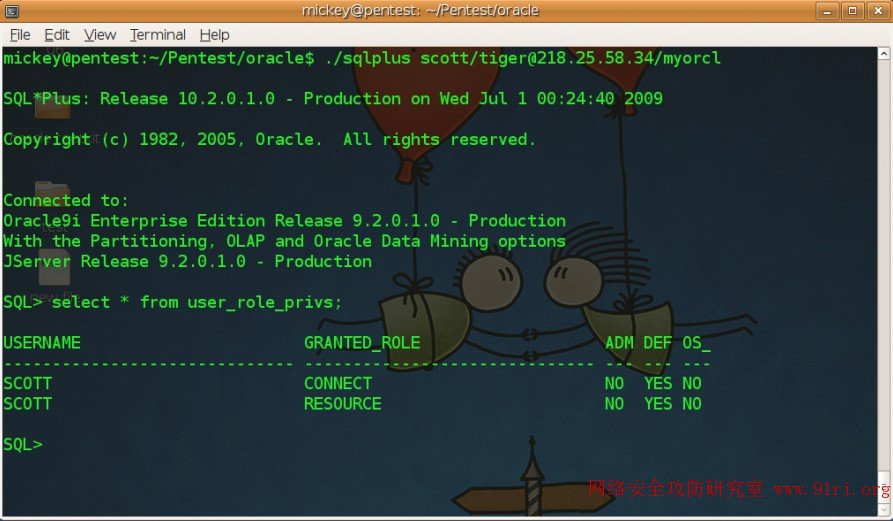The width and height of the screenshot is (893, 521).
Task: Open the View menu
Action: click(x=100, y=35)
